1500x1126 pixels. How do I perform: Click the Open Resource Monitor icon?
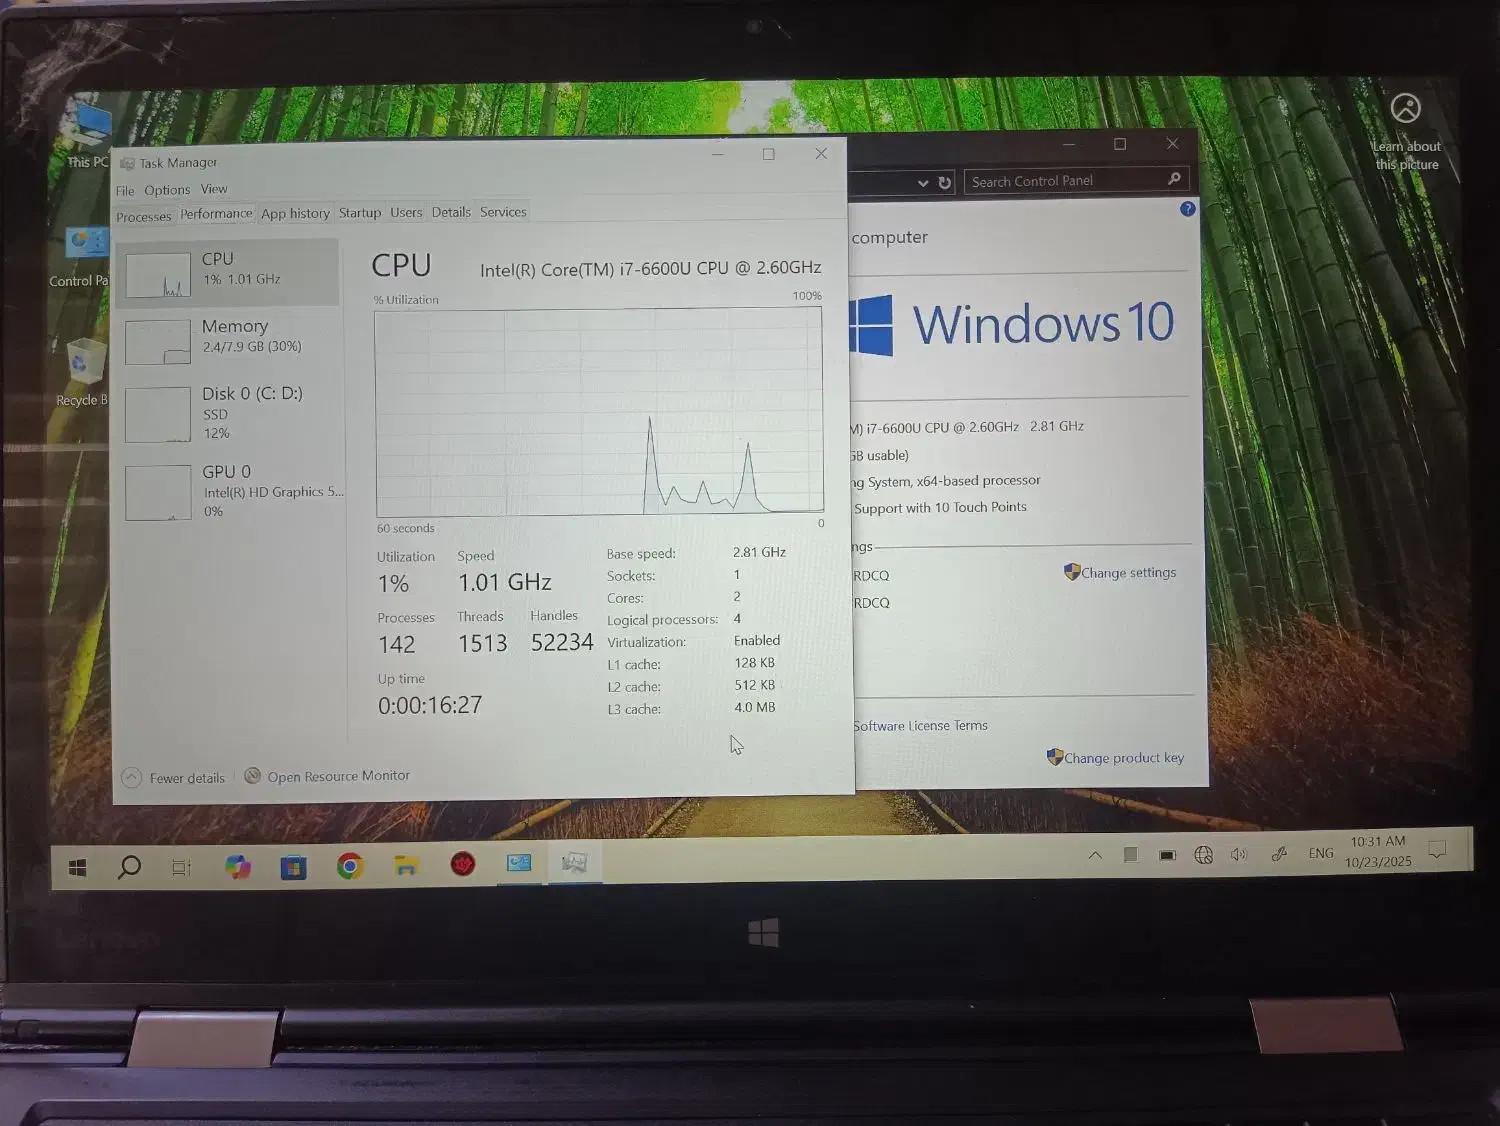pos(253,776)
